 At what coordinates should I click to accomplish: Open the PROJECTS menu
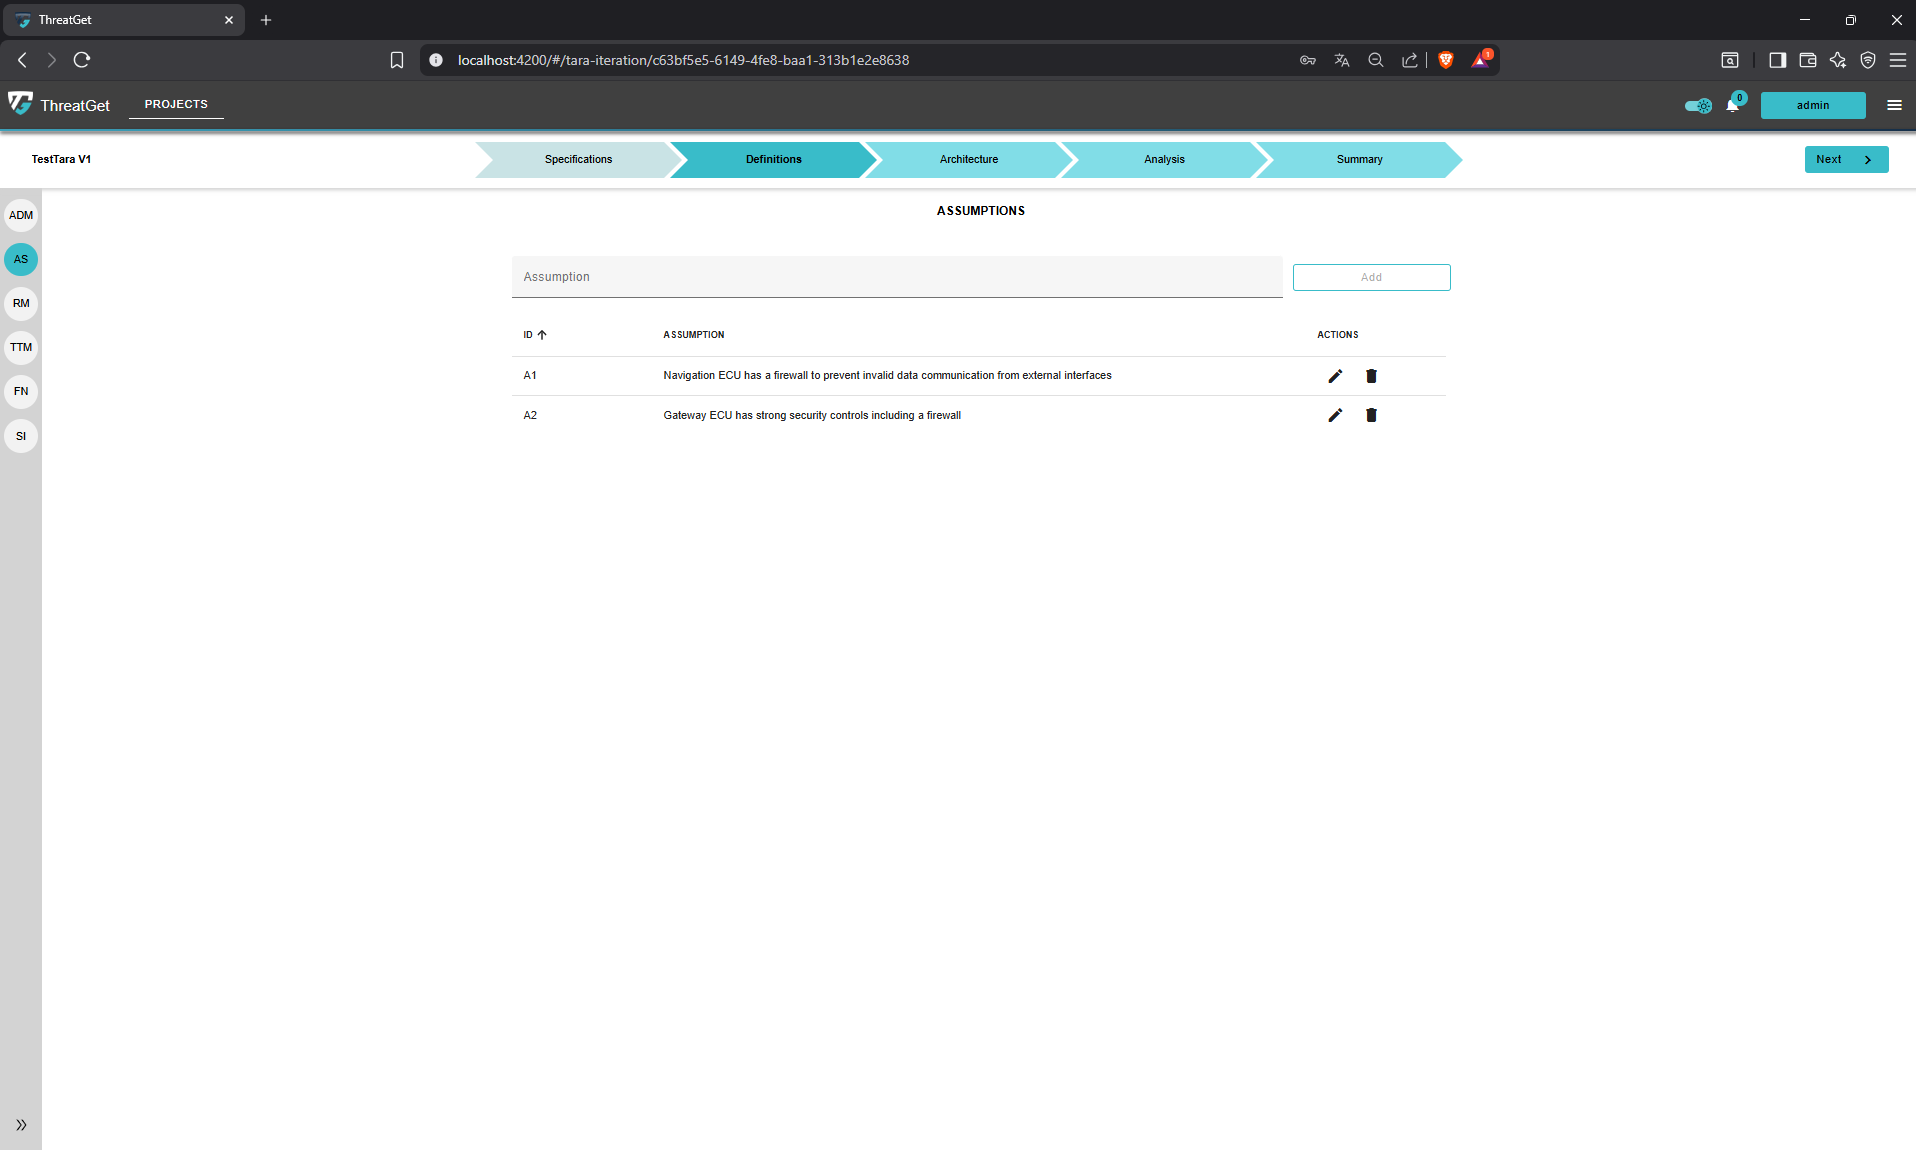[x=176, y=104]
